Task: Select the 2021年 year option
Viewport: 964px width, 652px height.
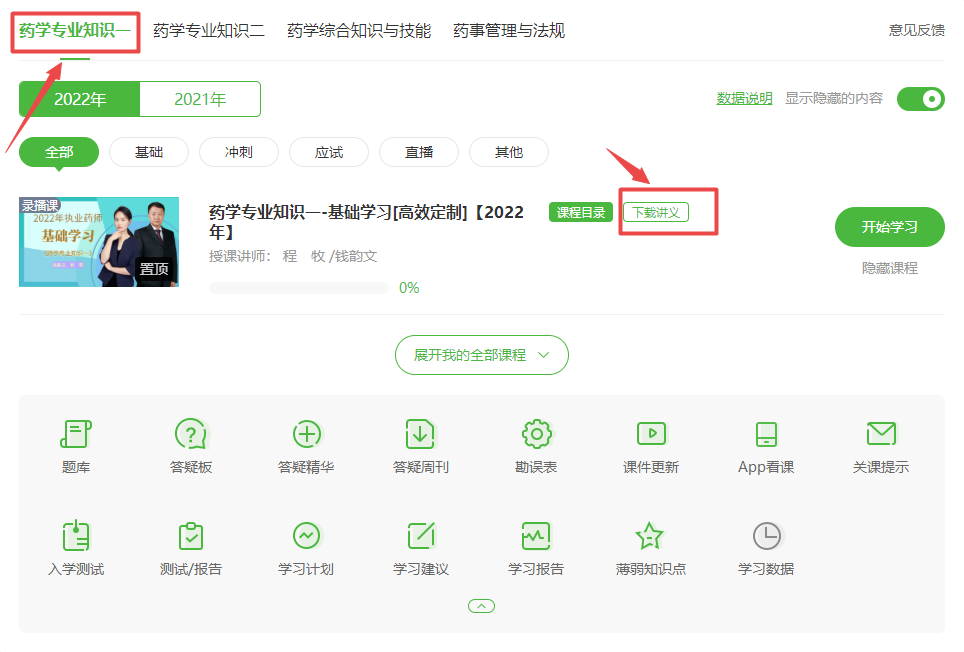Action: [200, 99]
